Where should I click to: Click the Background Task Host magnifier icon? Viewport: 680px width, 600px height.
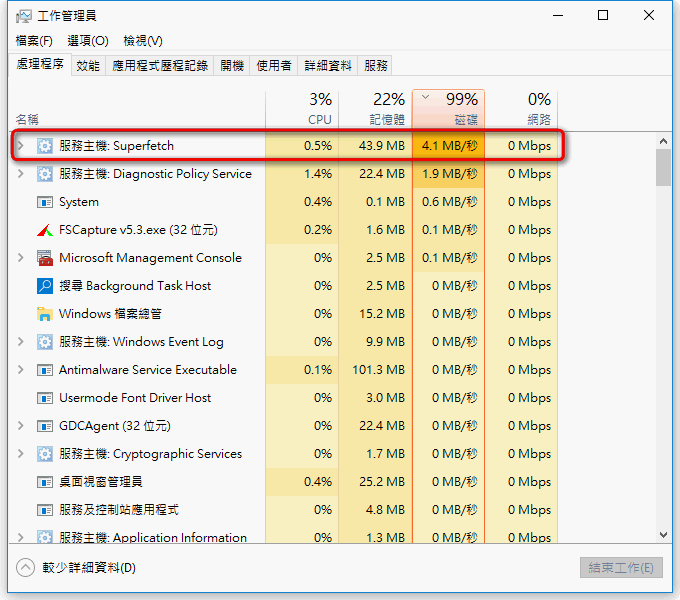point(45,286)
